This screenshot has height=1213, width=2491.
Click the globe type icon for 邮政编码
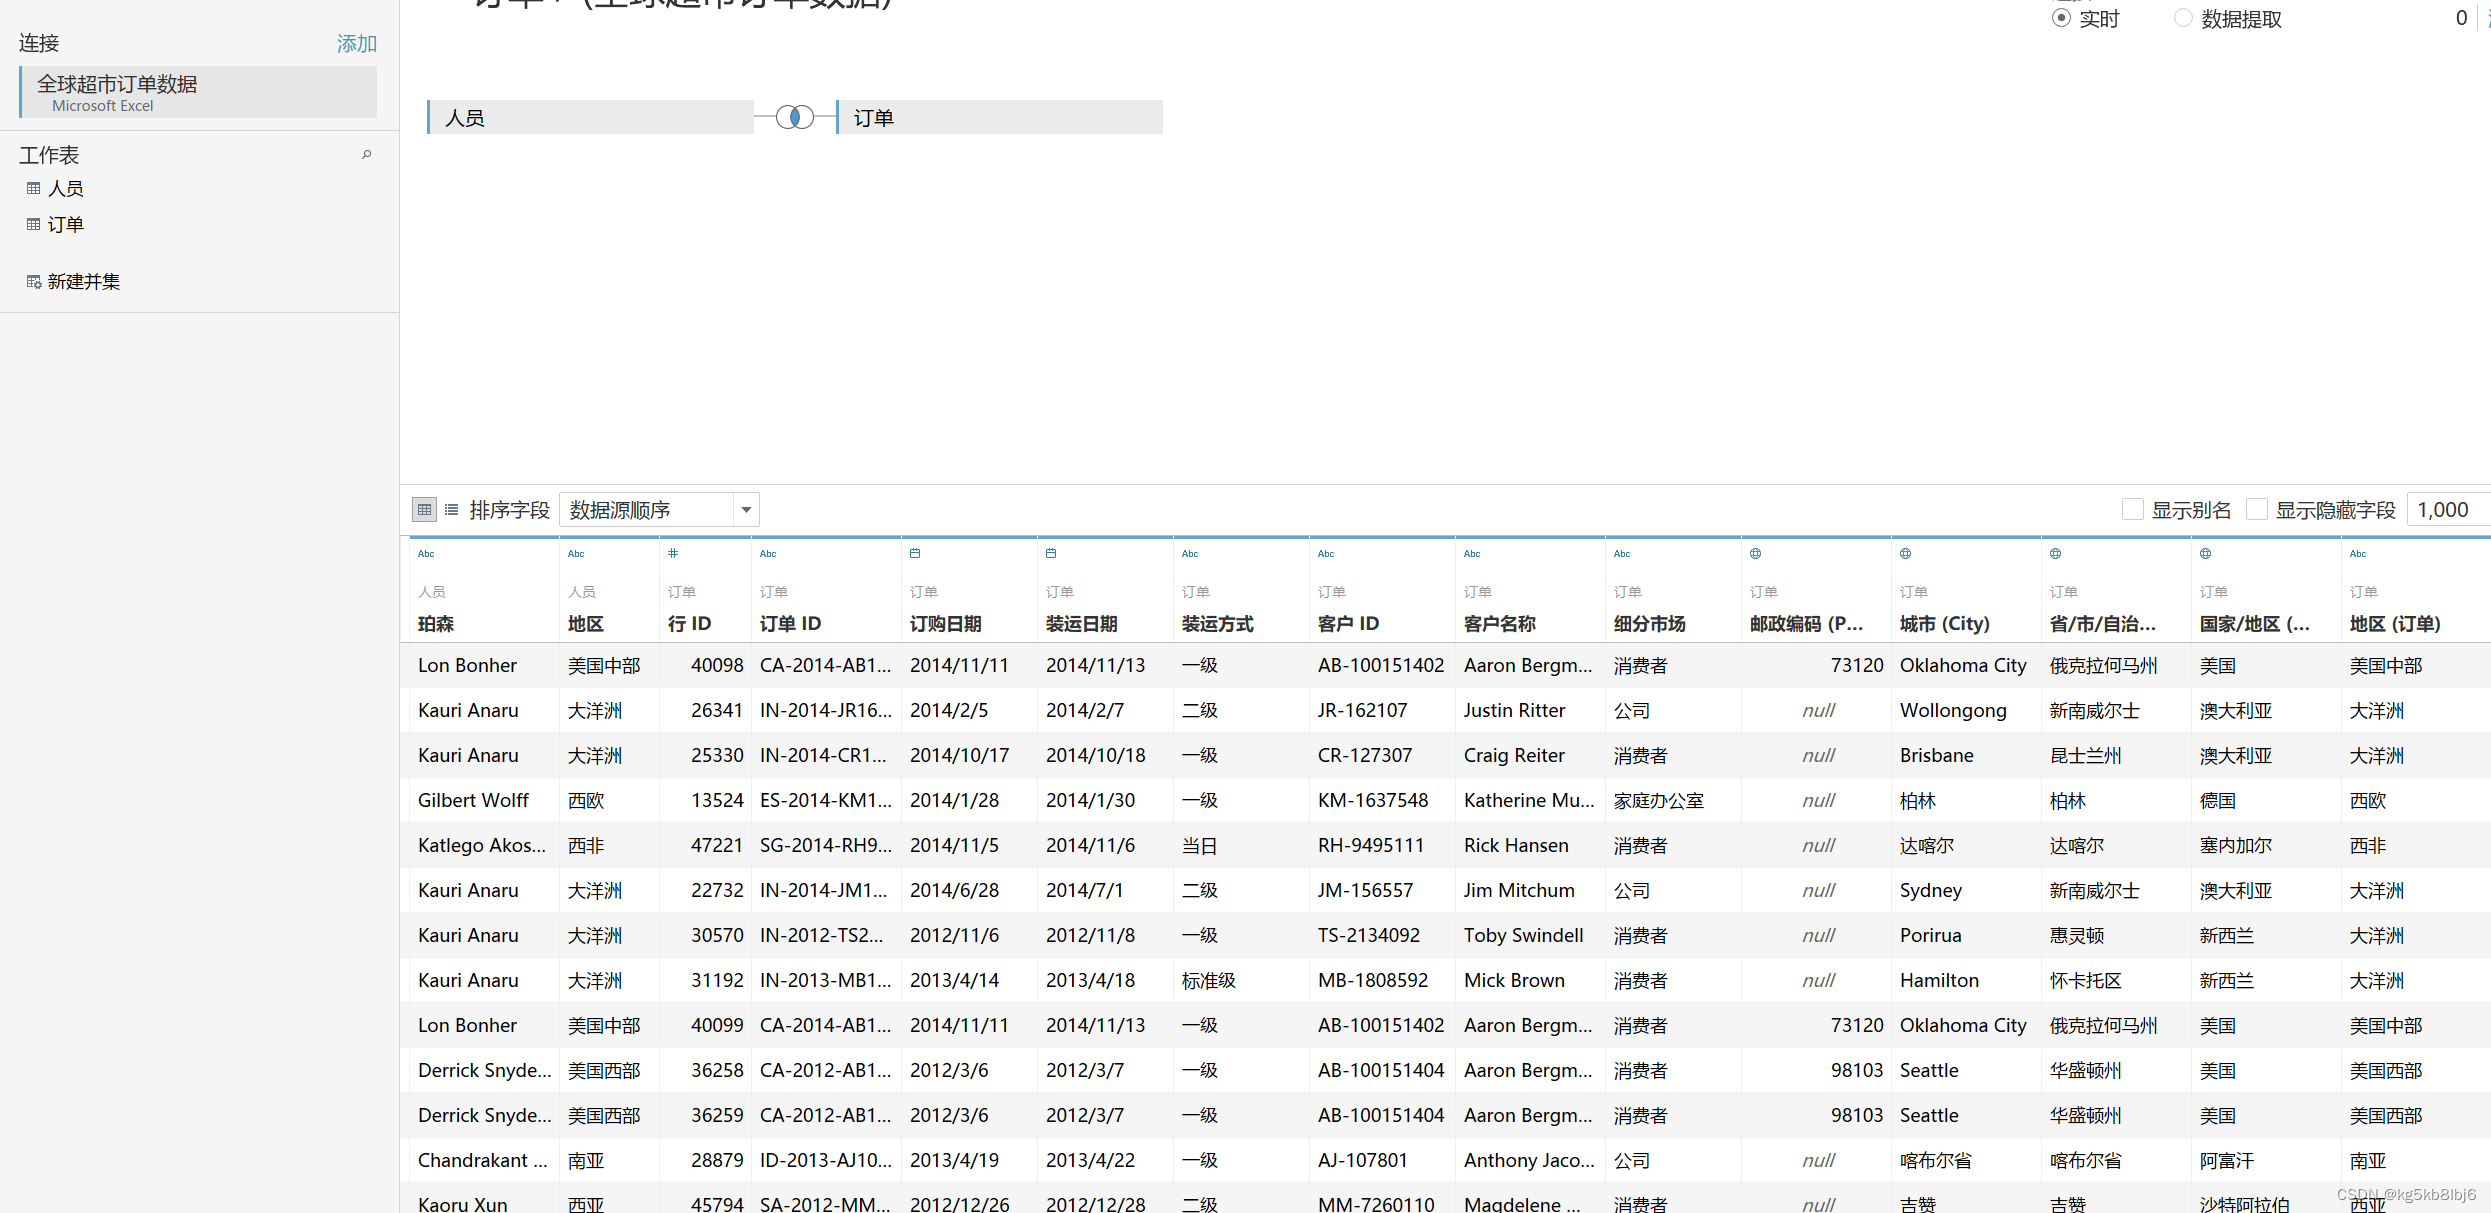(1755, 553)
